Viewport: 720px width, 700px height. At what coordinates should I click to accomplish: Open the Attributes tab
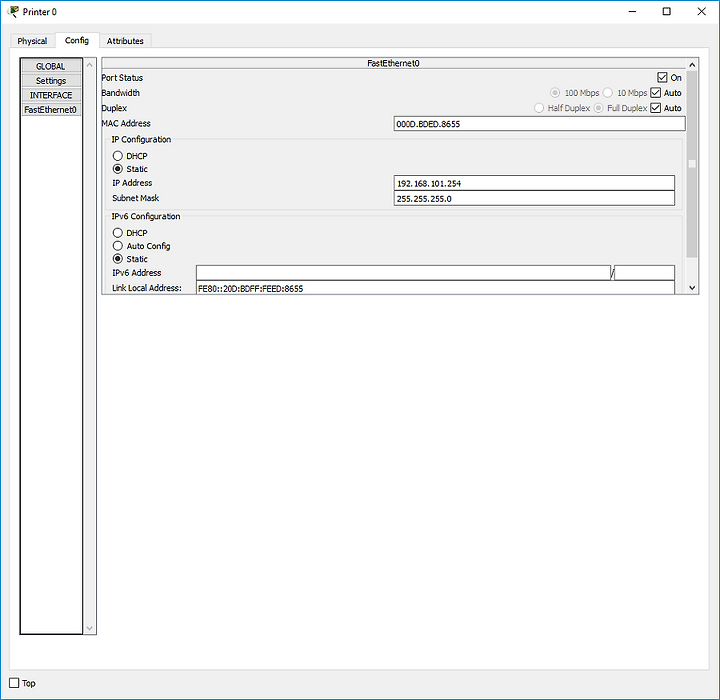click(125, 41)
